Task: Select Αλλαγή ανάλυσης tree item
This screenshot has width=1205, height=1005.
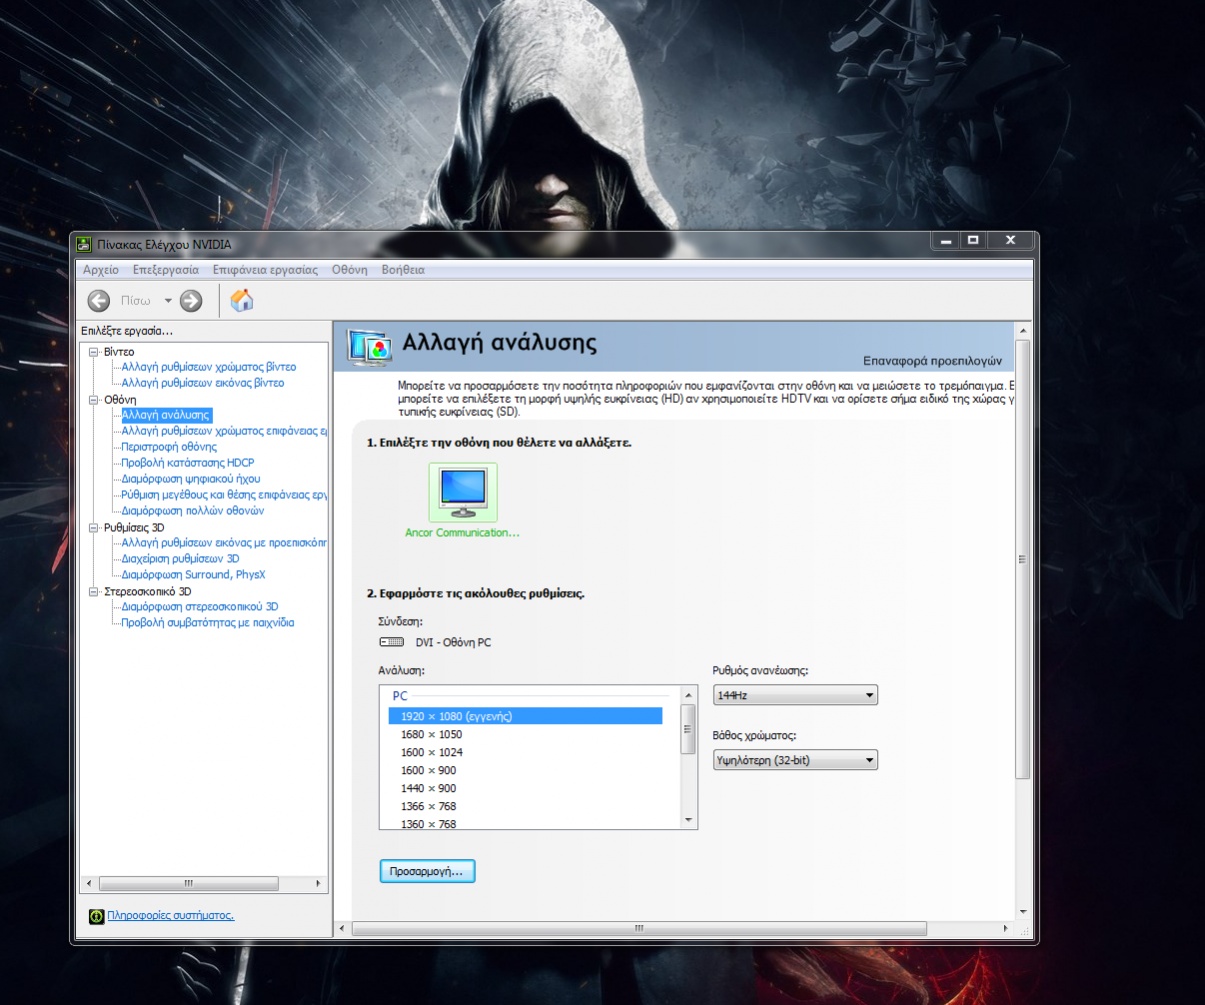Action: 165,415
